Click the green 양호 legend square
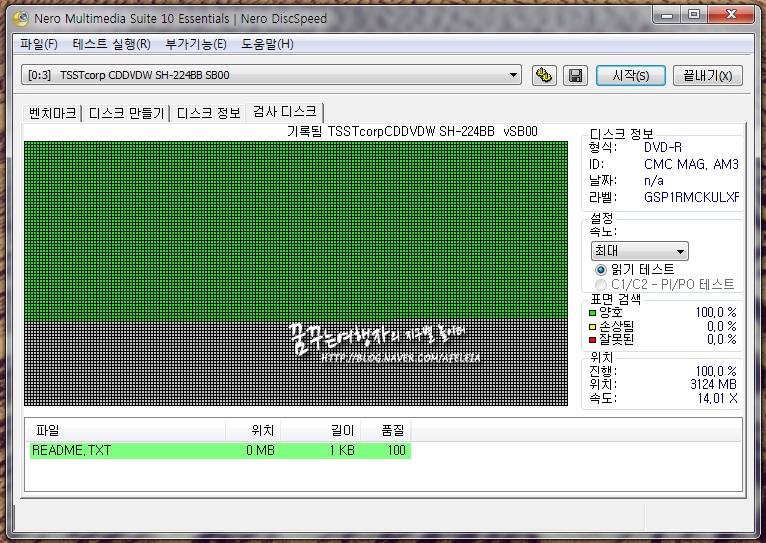The width and height of the screenshot is (766, 543). tap(593, 313)
